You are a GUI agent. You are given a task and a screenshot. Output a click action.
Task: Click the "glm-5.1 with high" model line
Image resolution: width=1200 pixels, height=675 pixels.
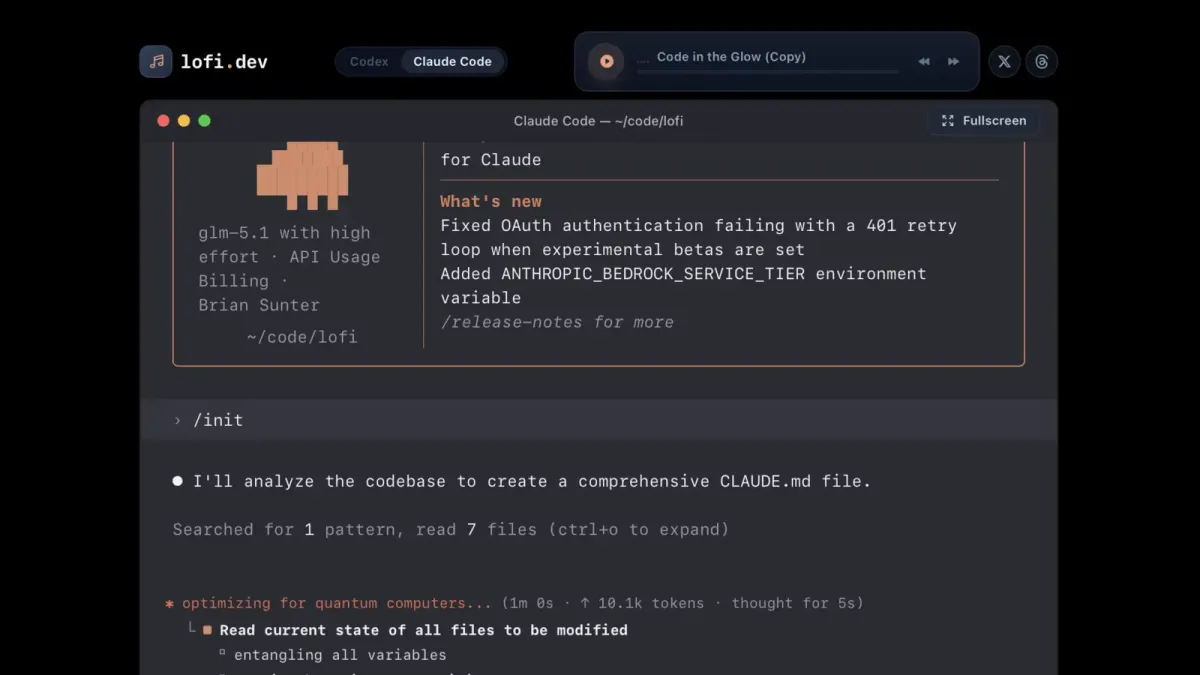pyautogui.click(x=284, y=233)
